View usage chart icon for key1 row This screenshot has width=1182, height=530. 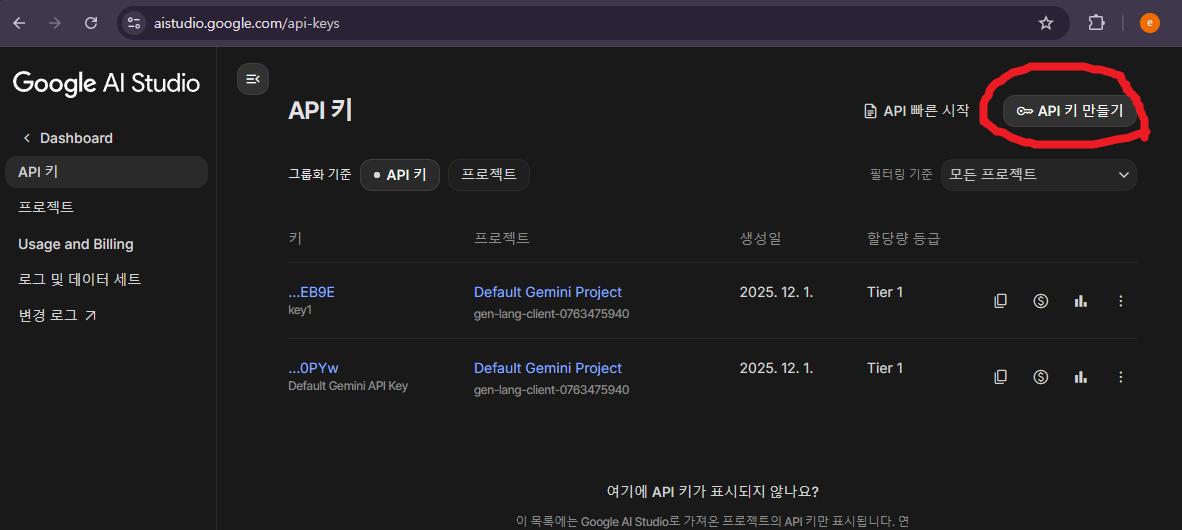[1080, 301]
